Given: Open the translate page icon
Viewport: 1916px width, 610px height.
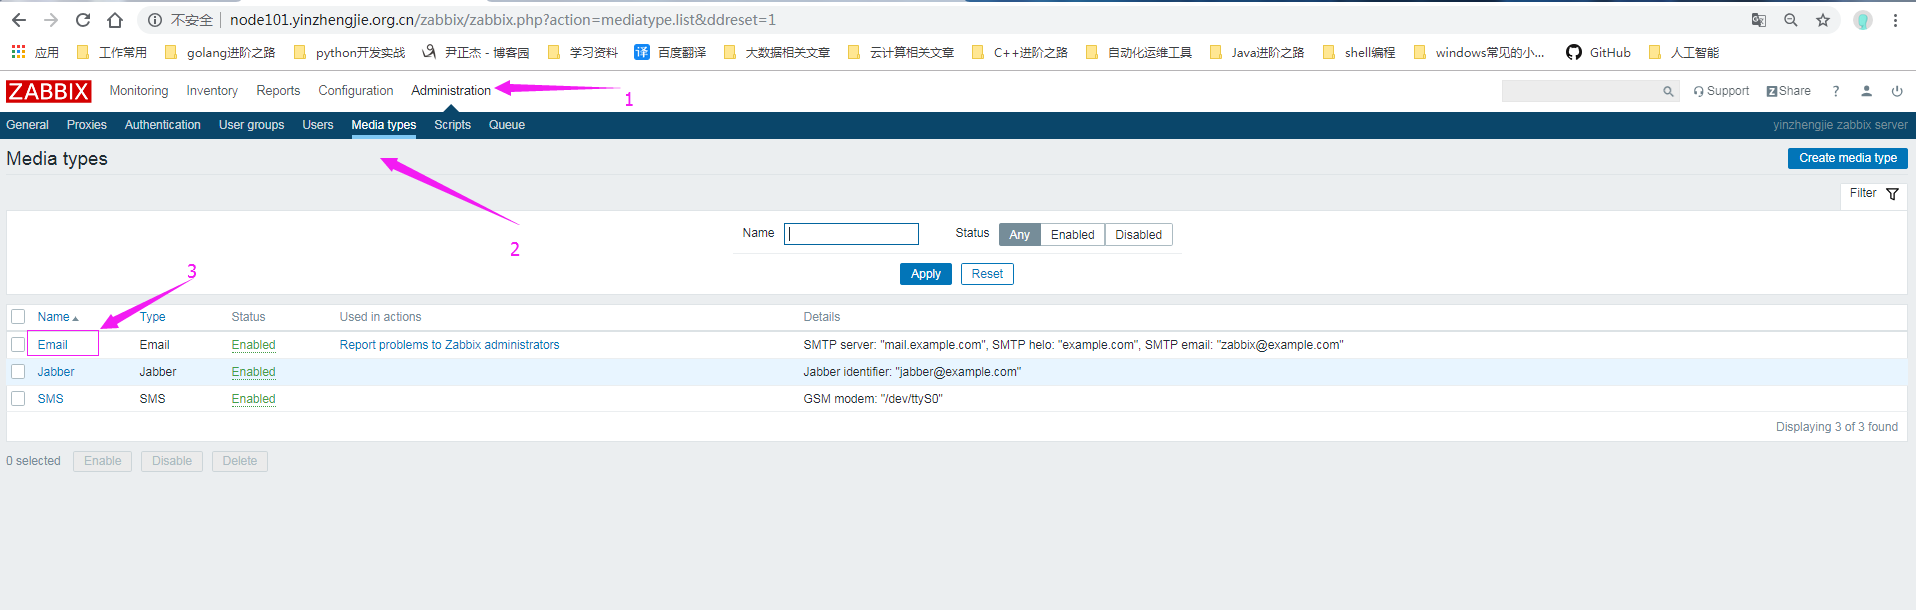Looking at the screenshot, I should pos(1759,20).
